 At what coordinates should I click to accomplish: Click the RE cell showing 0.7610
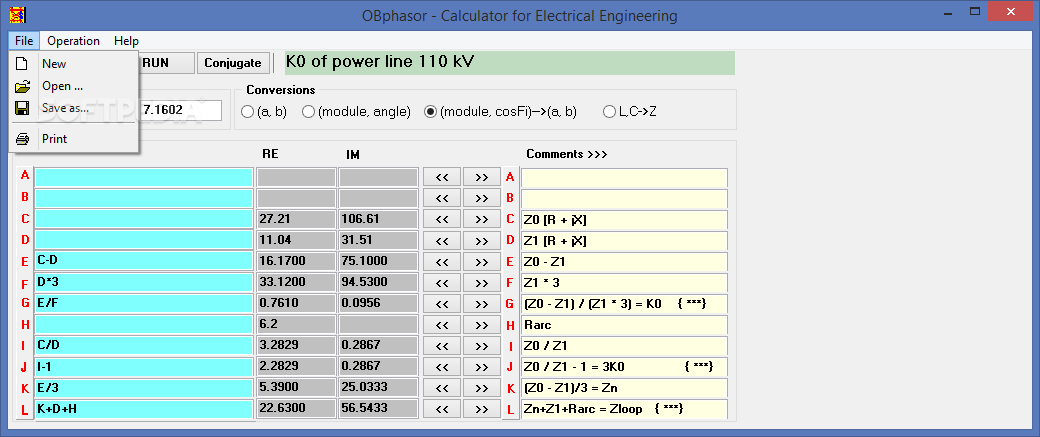pyautogui.click(x=296, y=304)
